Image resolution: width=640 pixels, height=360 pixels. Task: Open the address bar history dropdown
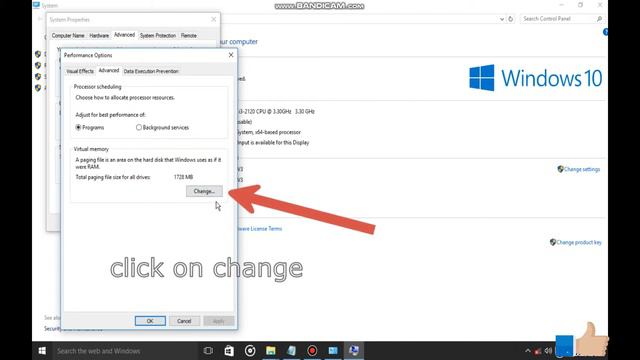(502, 19)
